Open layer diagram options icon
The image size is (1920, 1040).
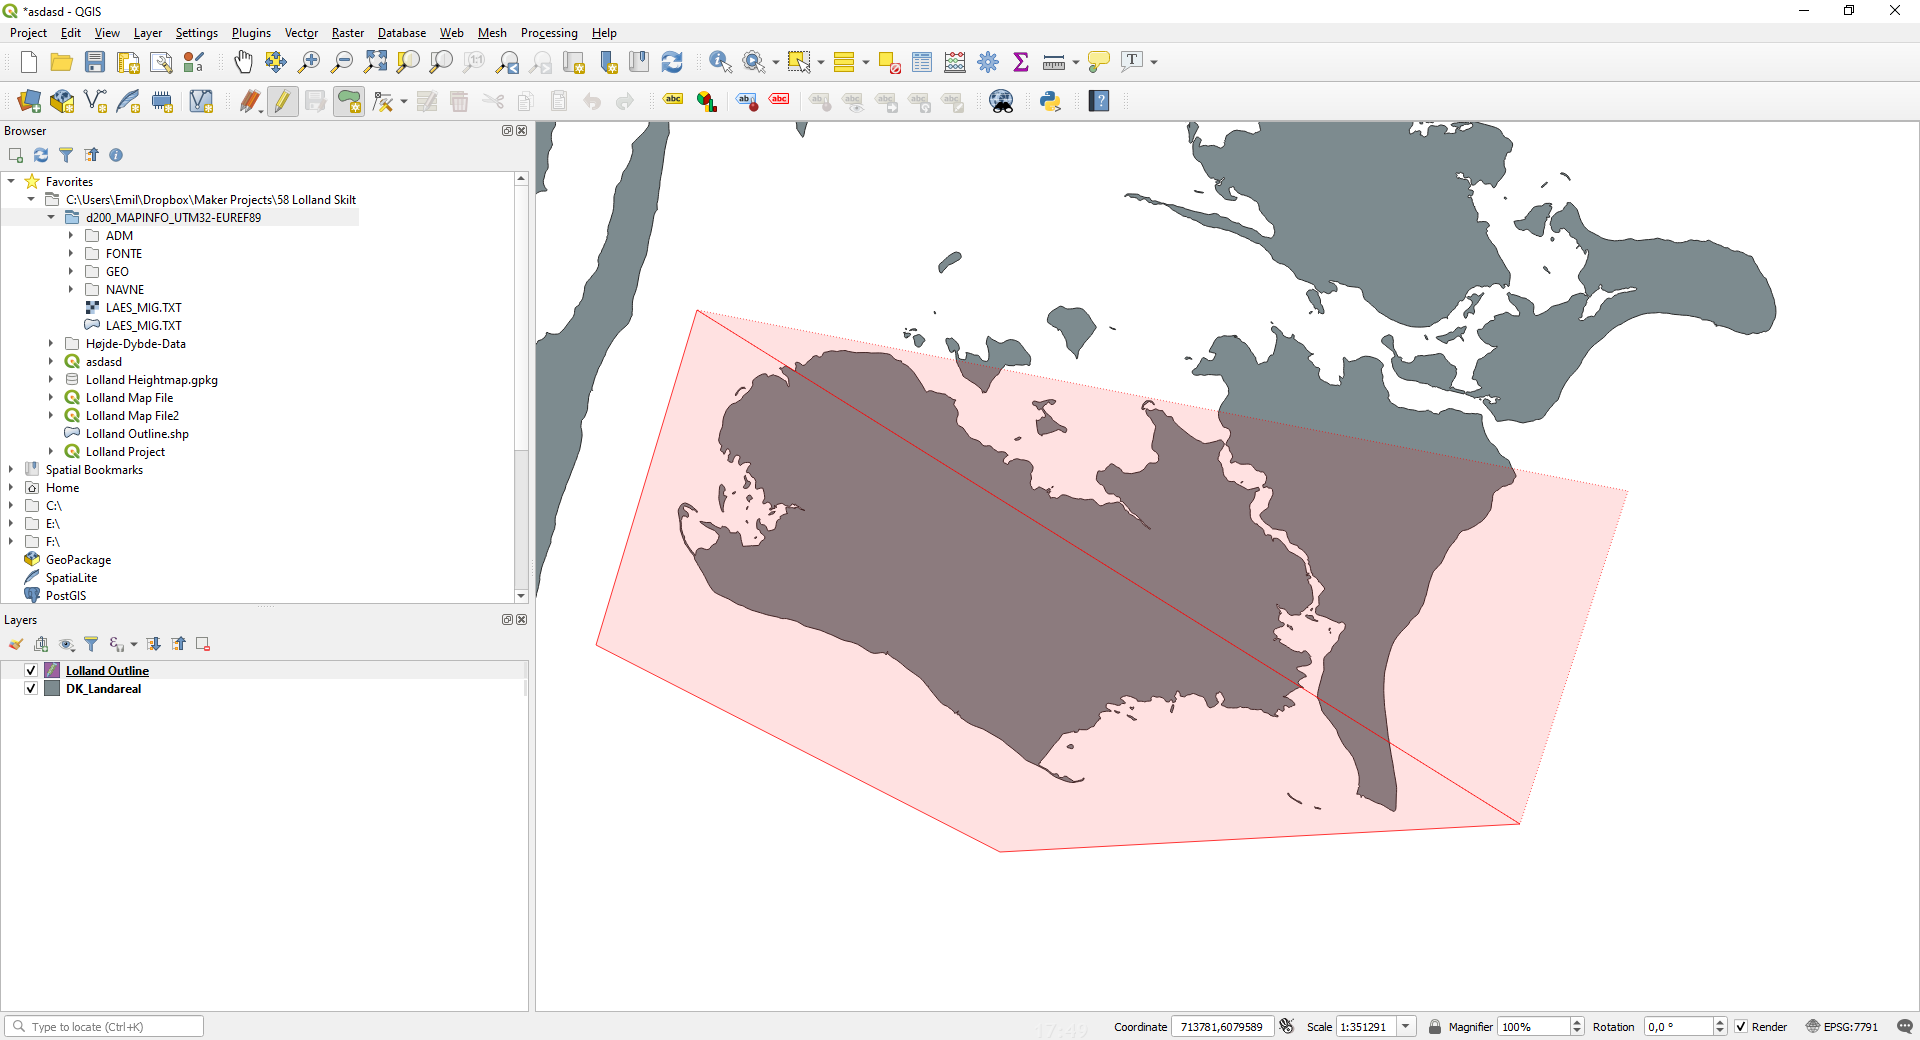707,101
